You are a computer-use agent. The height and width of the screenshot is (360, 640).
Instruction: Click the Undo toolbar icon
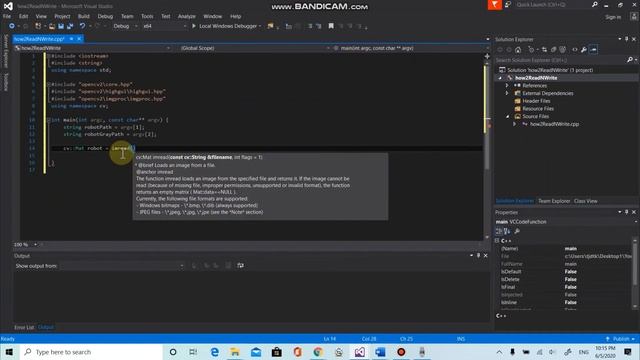coord(82,26)
